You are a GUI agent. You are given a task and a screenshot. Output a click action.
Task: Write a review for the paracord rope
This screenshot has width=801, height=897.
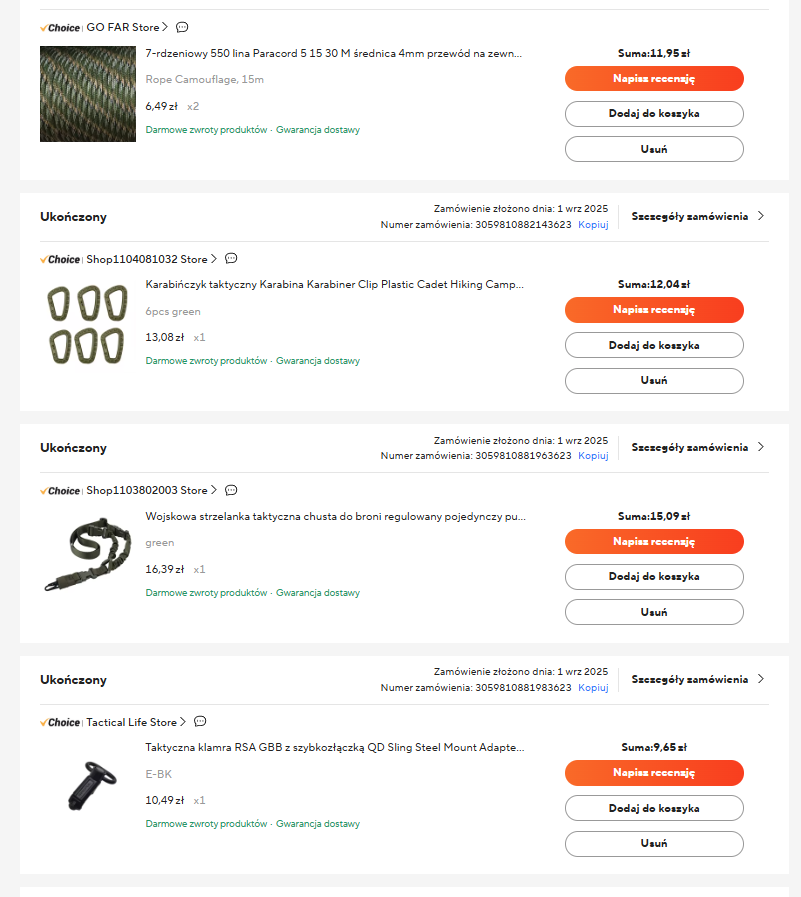pyautogui.click(x=654, y=78)
